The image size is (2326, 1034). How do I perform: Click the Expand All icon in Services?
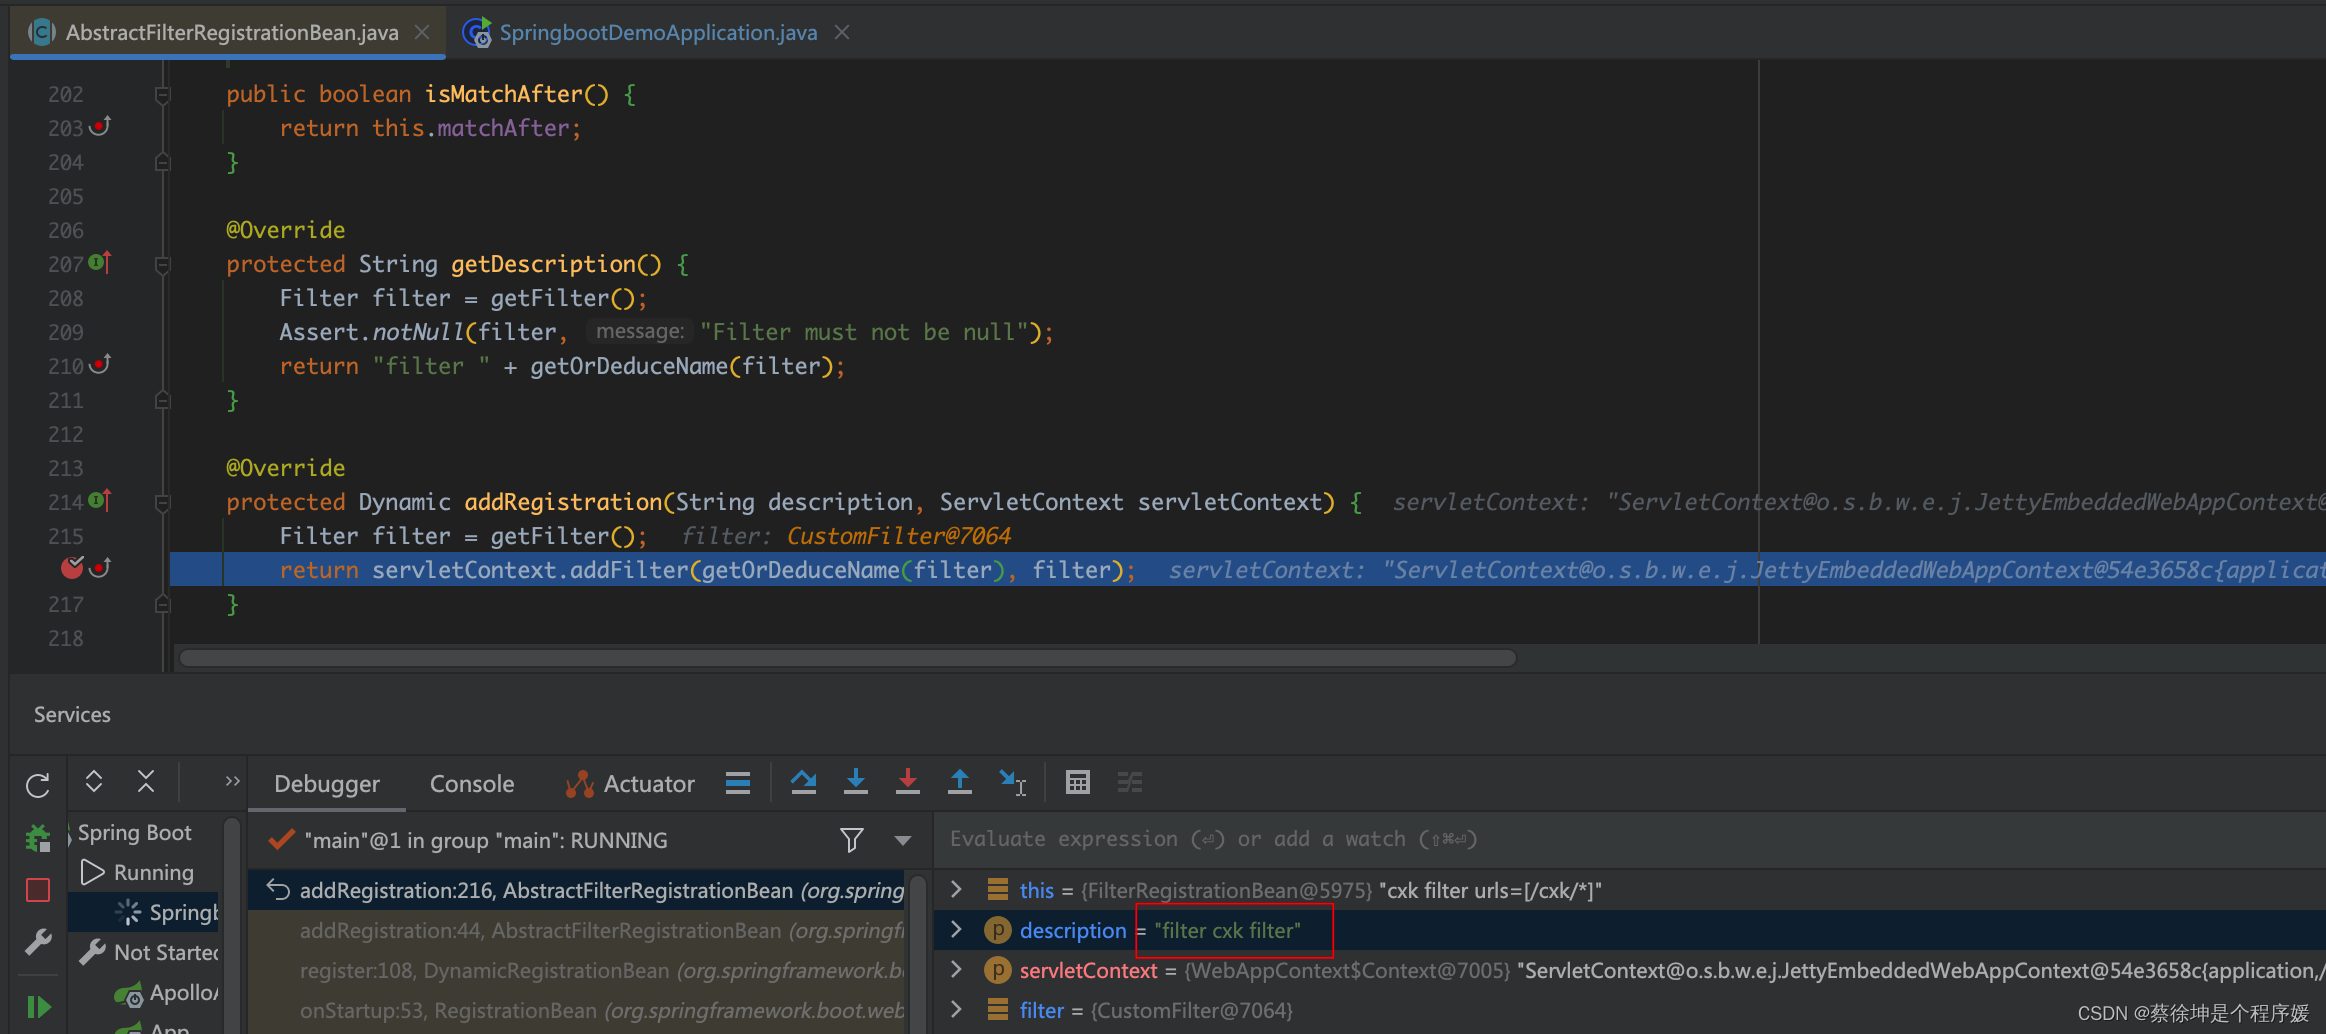[x=94, y=781]
